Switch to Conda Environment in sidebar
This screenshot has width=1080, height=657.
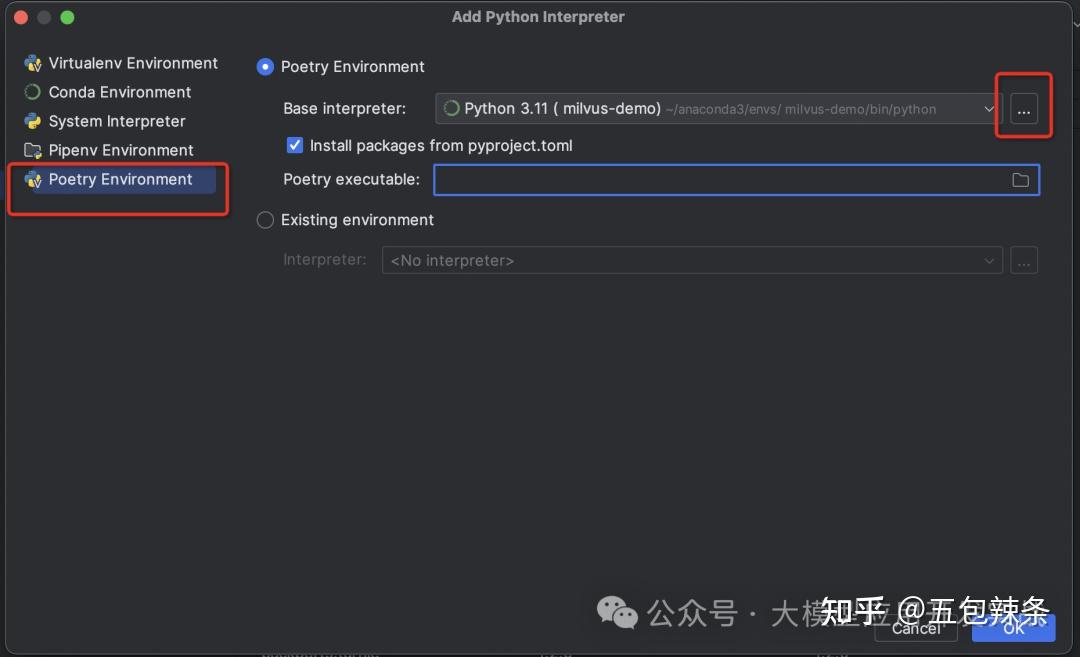click(x=120, y=93)
